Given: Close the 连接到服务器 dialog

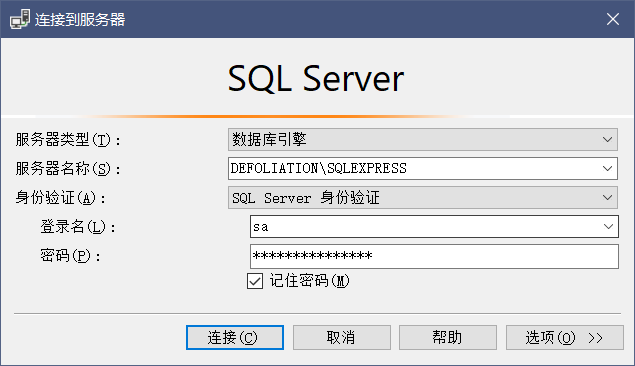Looking at the screenshot, I should [x=613, y=19].
